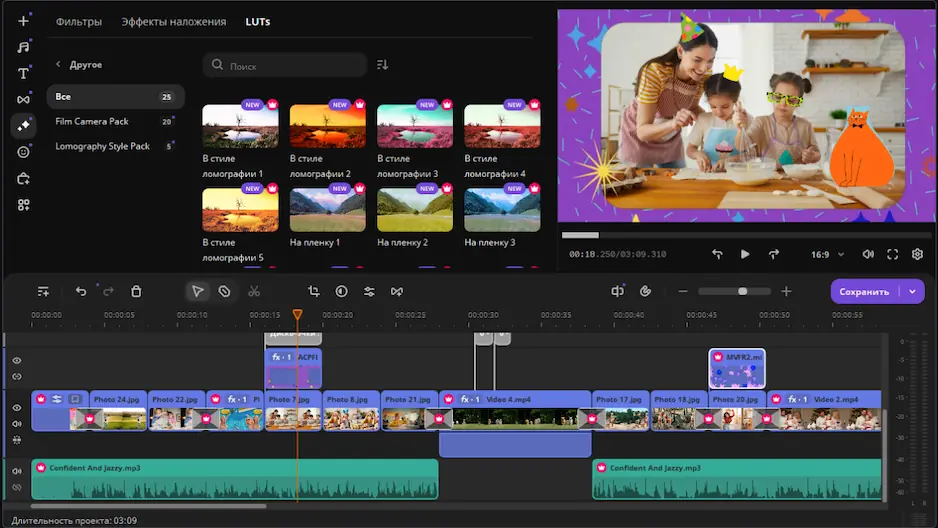Image resolution: width=938 pixels, height=528 pixels.
Task: Click the Сохранить button
Action: (x=864, y=292)
